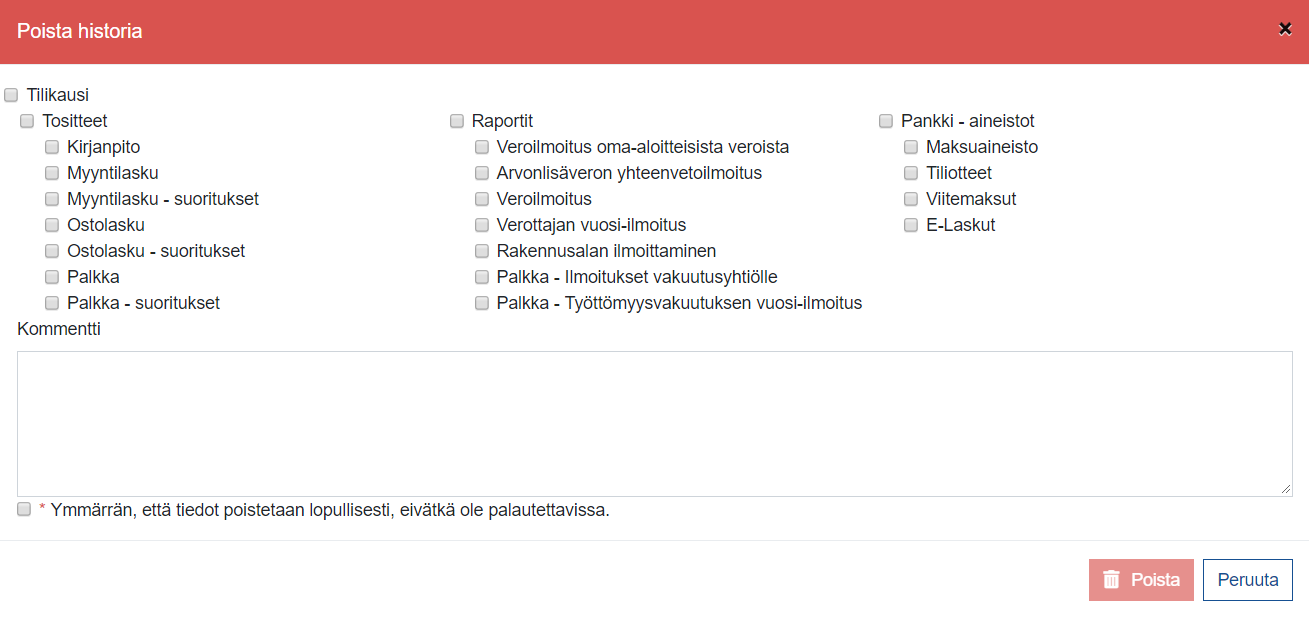Viewport: 1309px width, 617px height.
Task: Enable Verottajan vuosi-ilmoitus checkbox
Action: tap(482, 226)
